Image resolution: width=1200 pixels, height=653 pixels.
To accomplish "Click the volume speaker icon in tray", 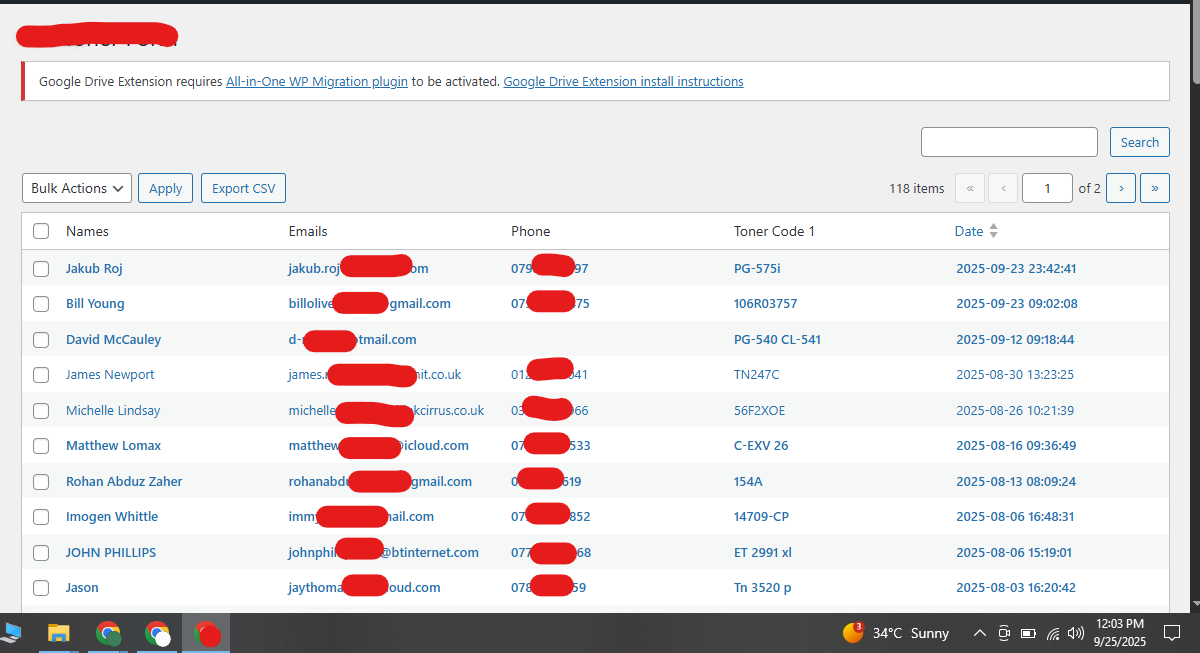I will pyautogui.click(x=1076, y=633).
